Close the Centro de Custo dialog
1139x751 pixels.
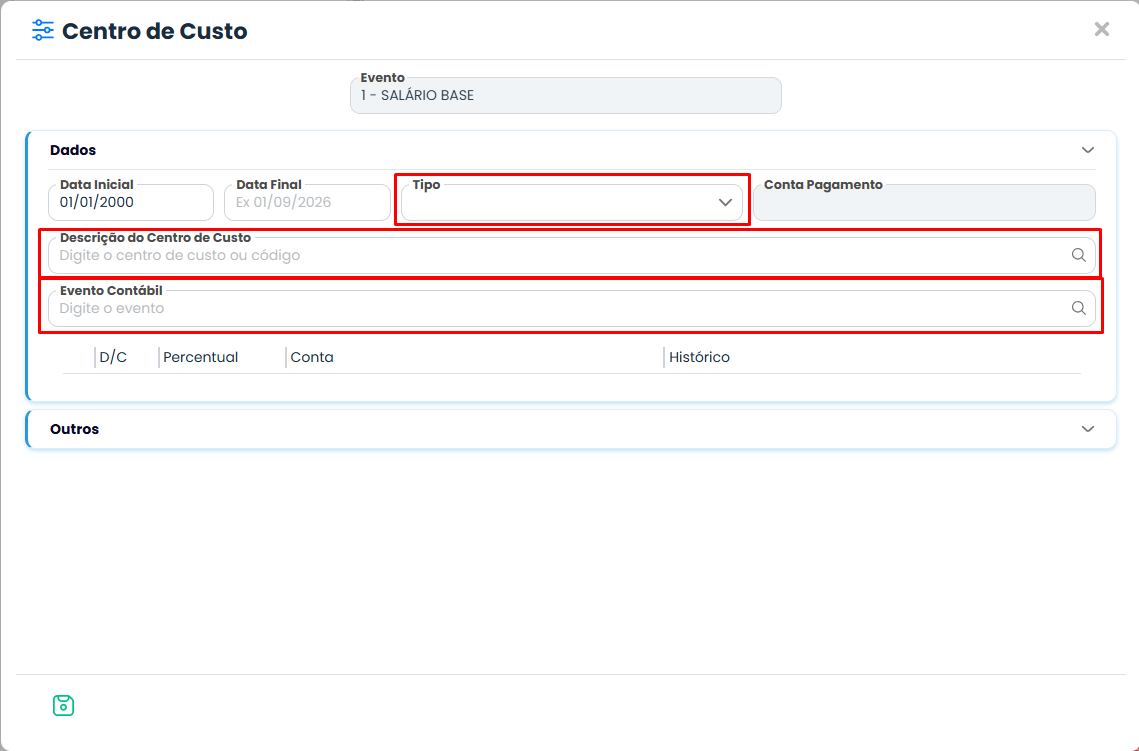click(1102, 29)
